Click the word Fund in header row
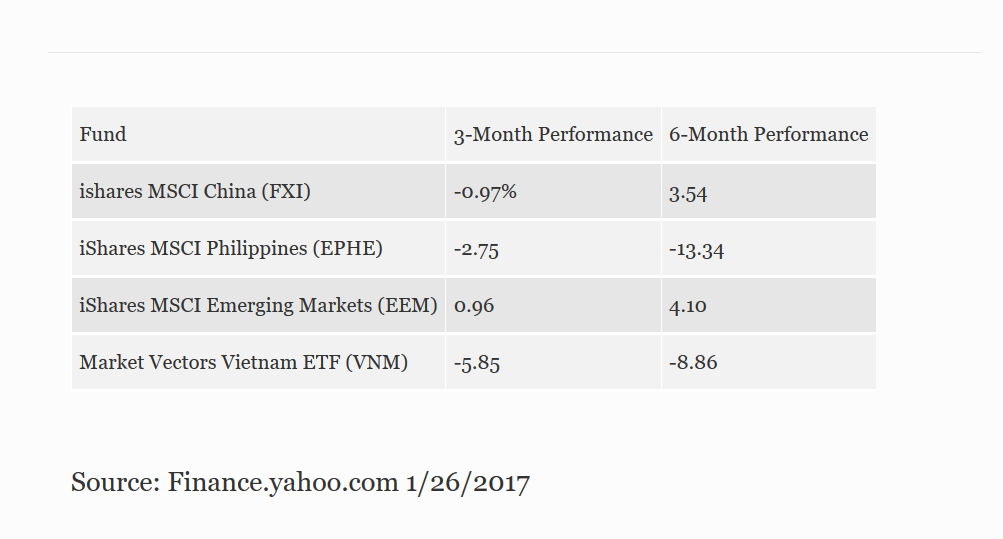1003x539 pixels. (x=103, y=135)
